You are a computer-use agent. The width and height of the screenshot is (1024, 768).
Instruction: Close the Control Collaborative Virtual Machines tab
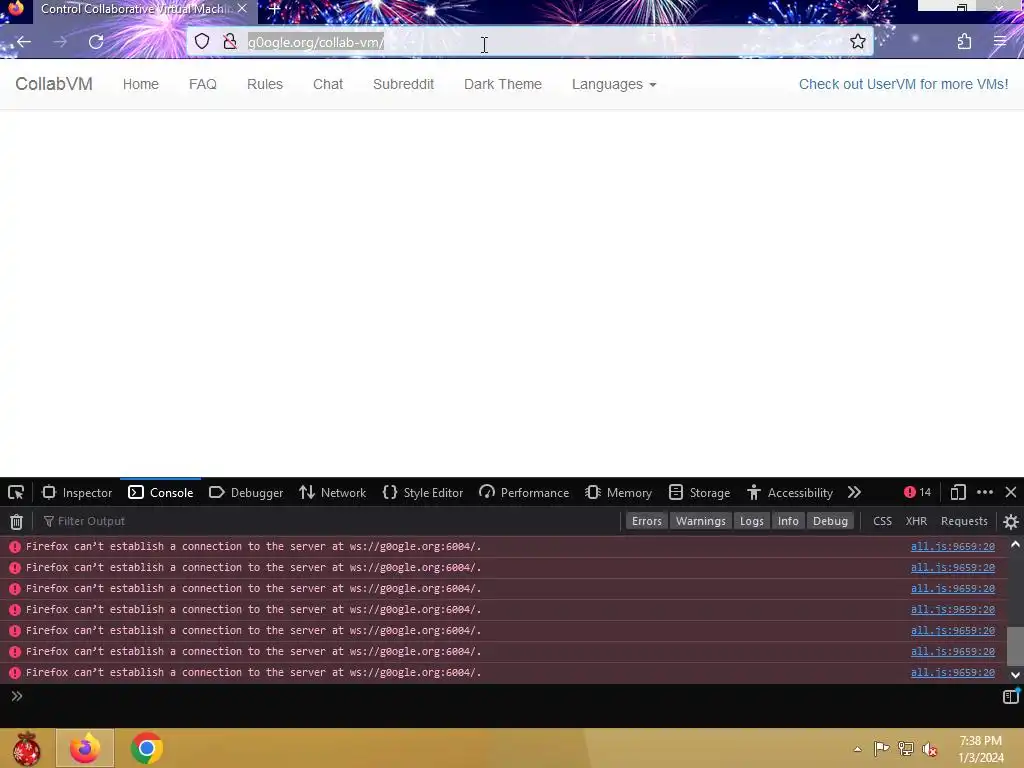point(242,8)
